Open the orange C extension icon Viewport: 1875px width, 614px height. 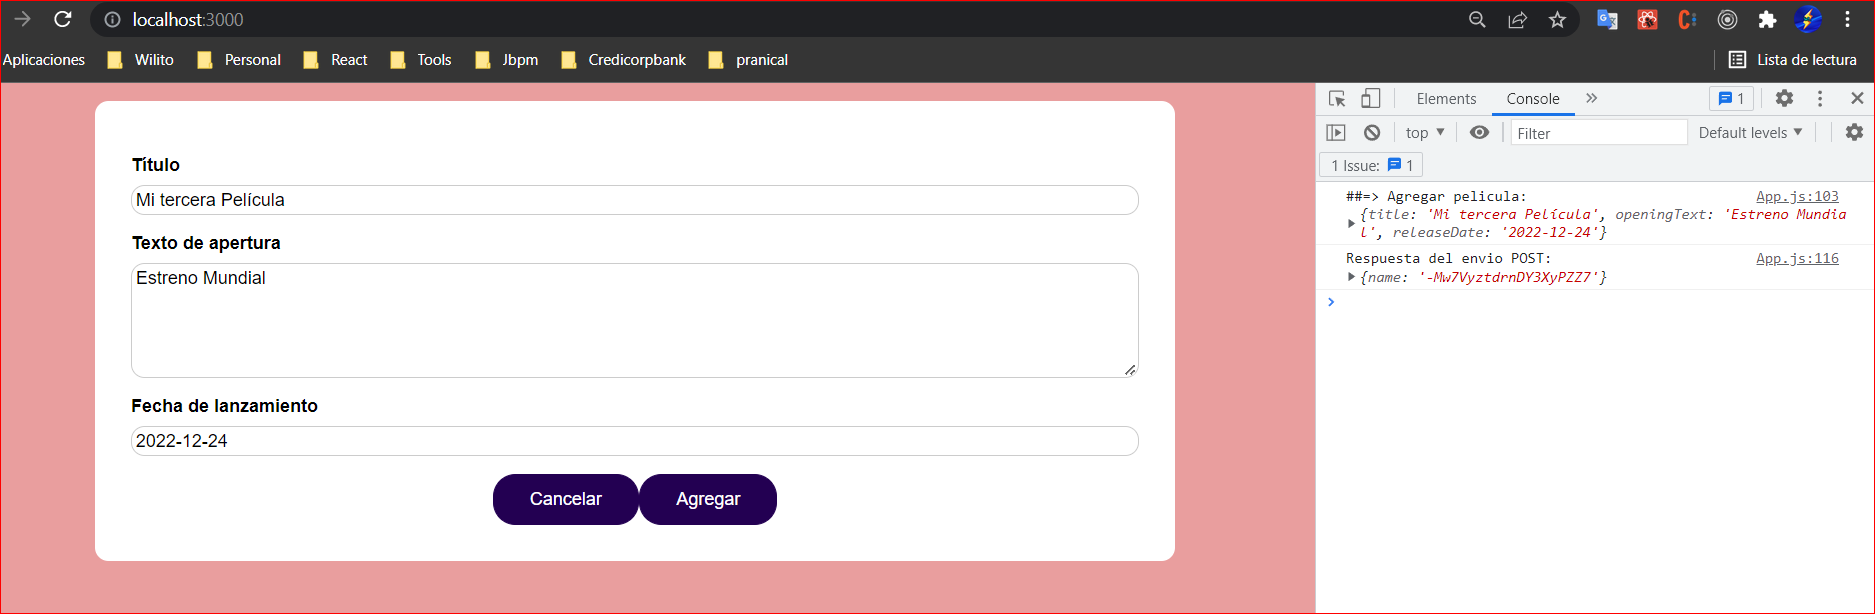[1687, 19]
